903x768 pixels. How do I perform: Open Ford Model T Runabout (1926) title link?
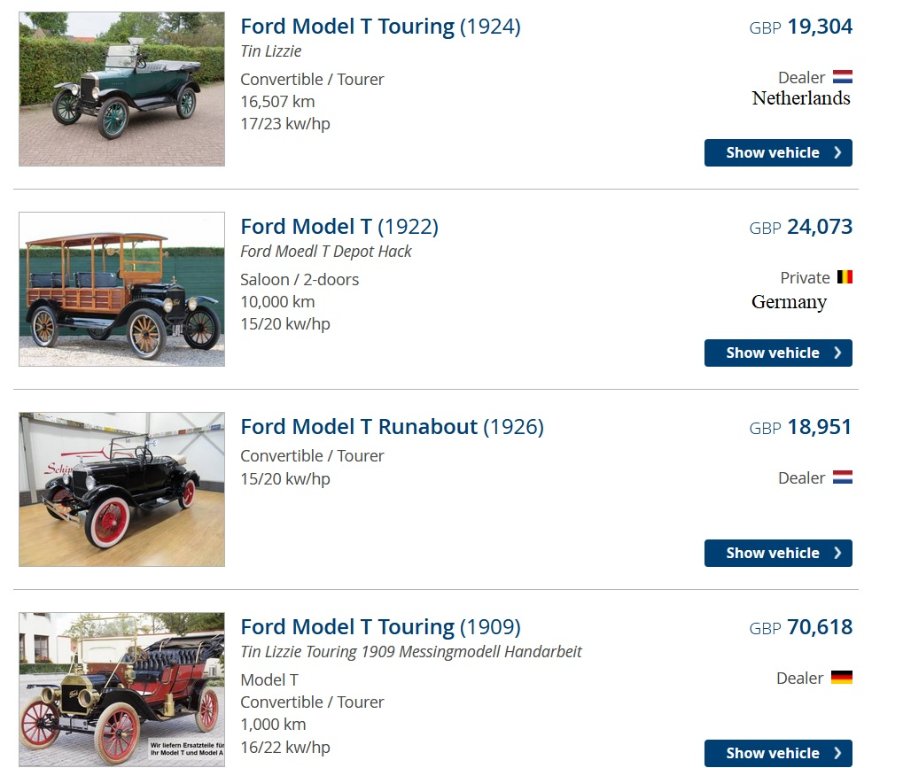[392, 427]
